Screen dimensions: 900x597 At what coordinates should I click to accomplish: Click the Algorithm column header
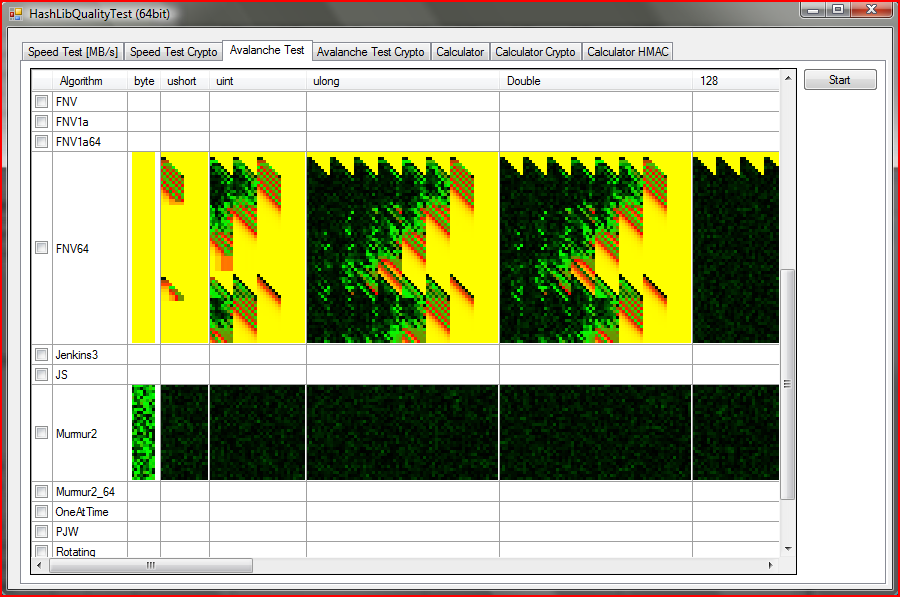tap(90, 81)
